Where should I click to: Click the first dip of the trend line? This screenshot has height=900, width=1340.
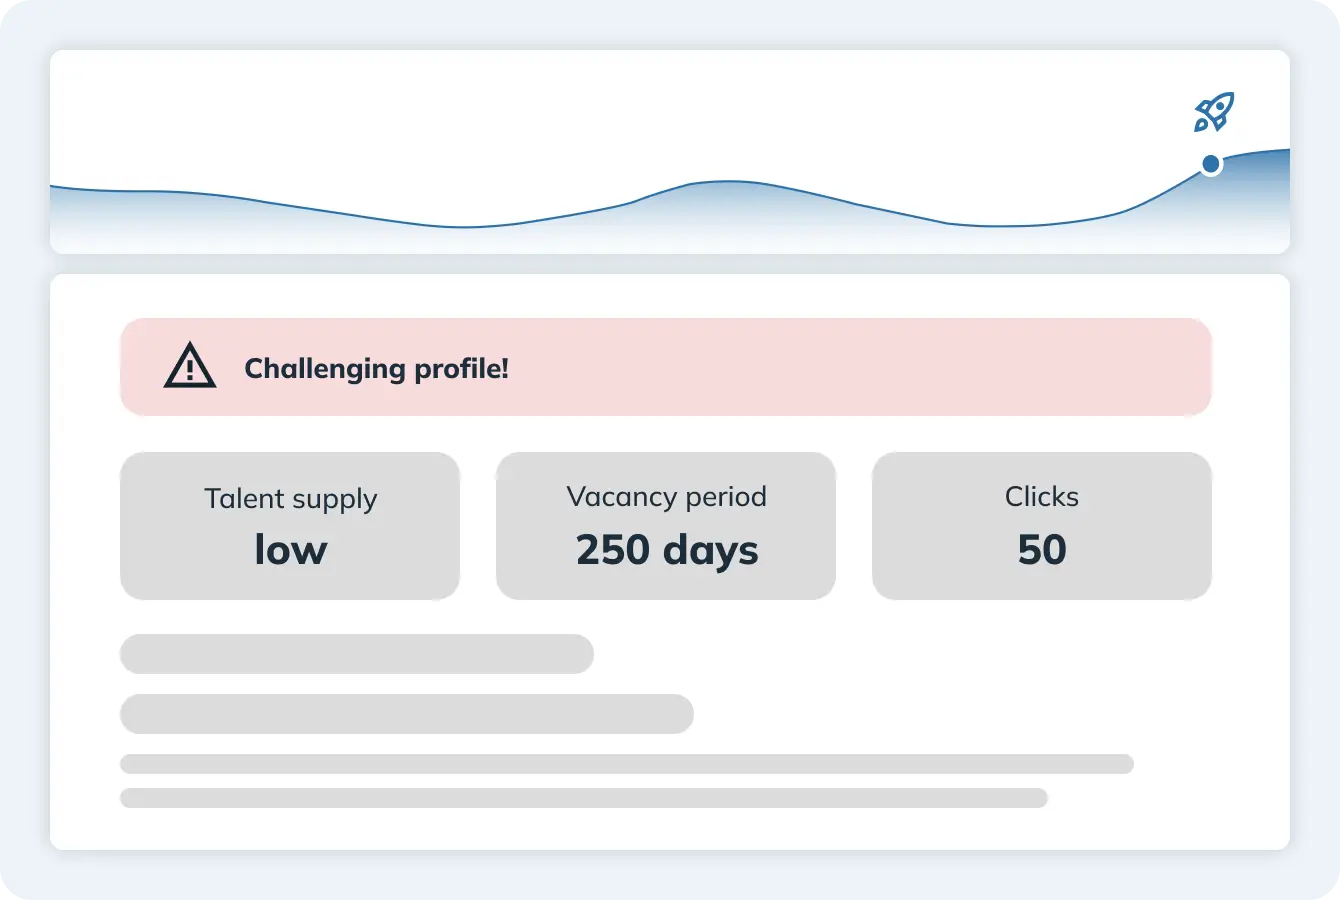(x=465, y=227)
